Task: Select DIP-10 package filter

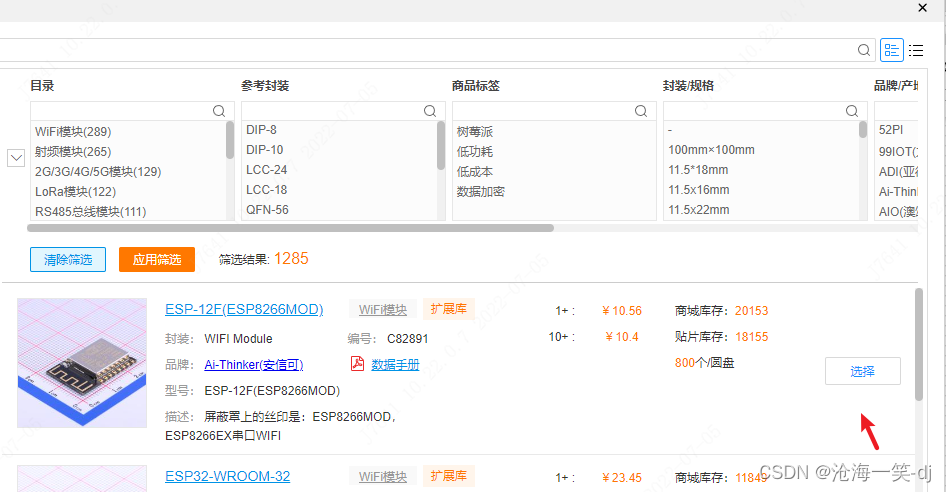Action: pos(264,150)
